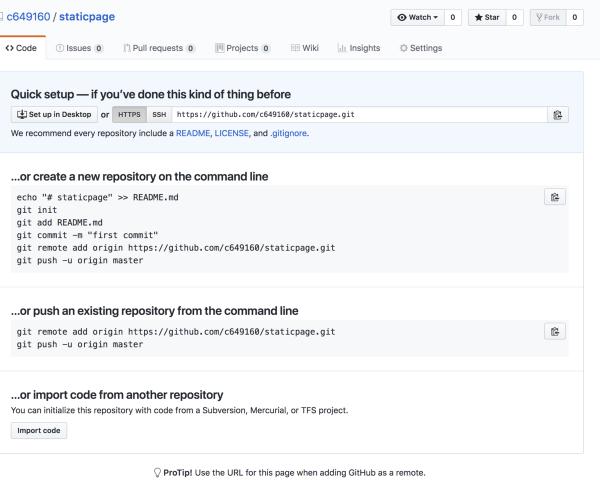Copy the create new repository commands
600x490 pixels.
click(555, 197)
